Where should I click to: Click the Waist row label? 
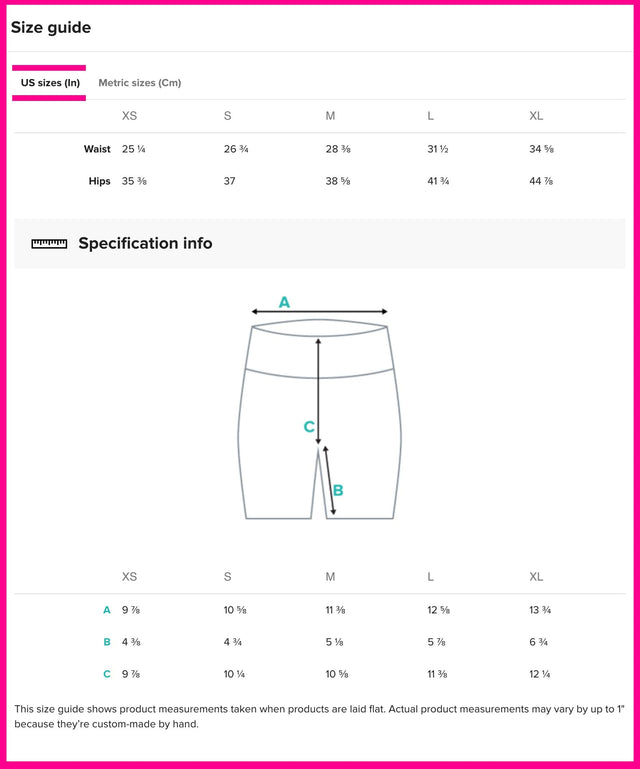tap(97, 149)
